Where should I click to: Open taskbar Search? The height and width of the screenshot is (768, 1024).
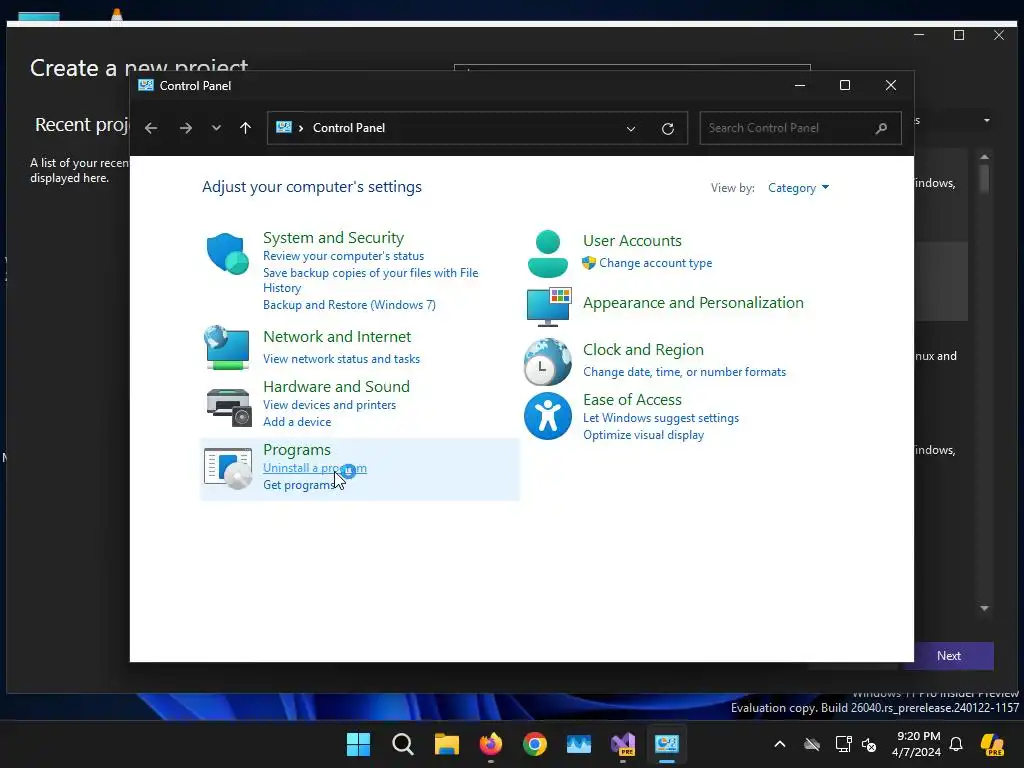(x=402, y=744)
